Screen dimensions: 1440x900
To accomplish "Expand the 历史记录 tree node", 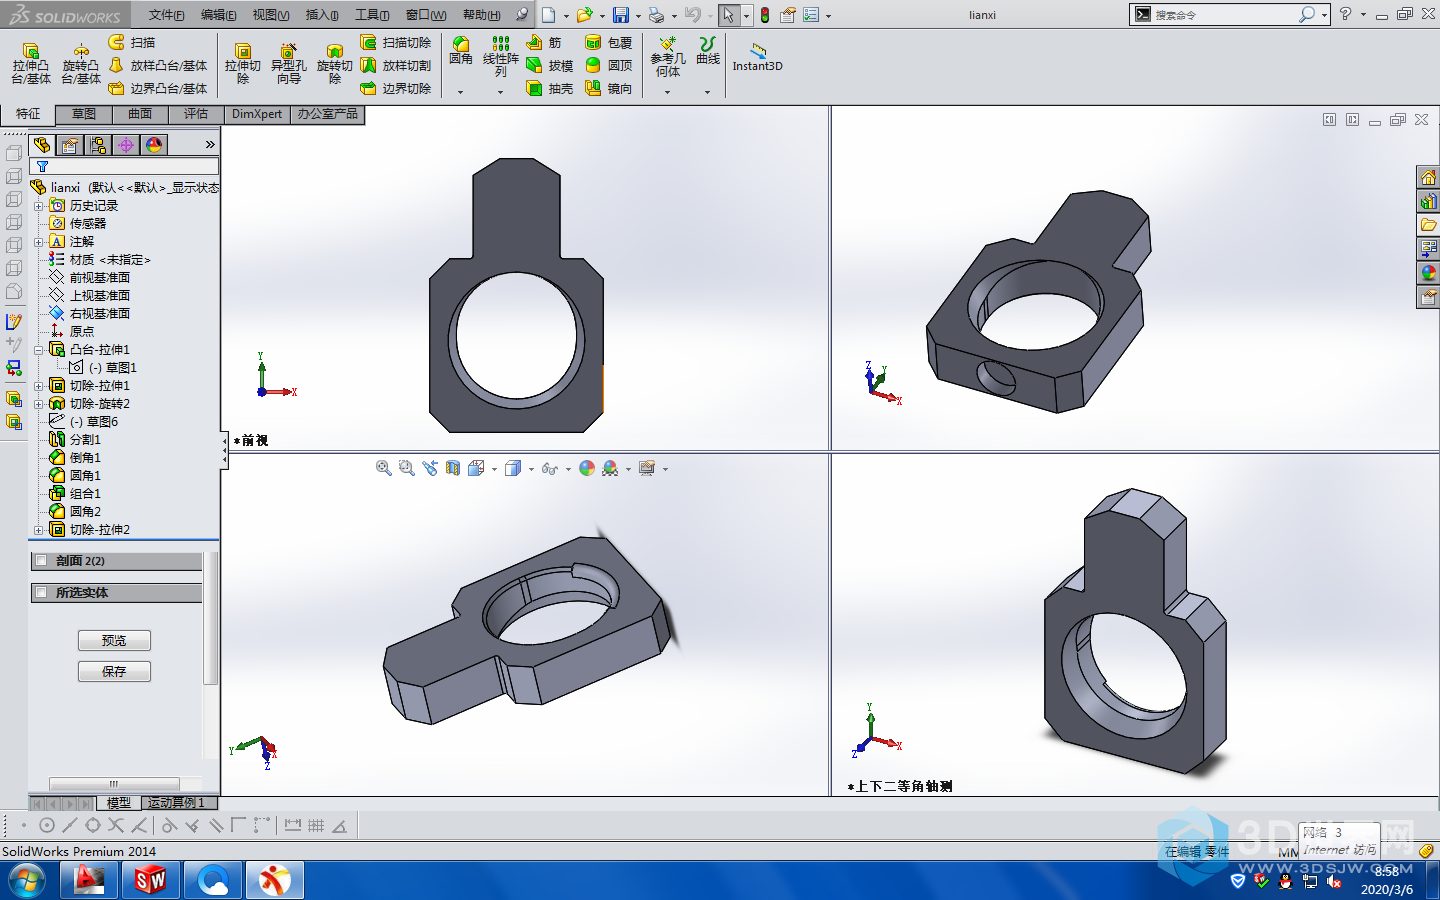I will click(38, 206).
